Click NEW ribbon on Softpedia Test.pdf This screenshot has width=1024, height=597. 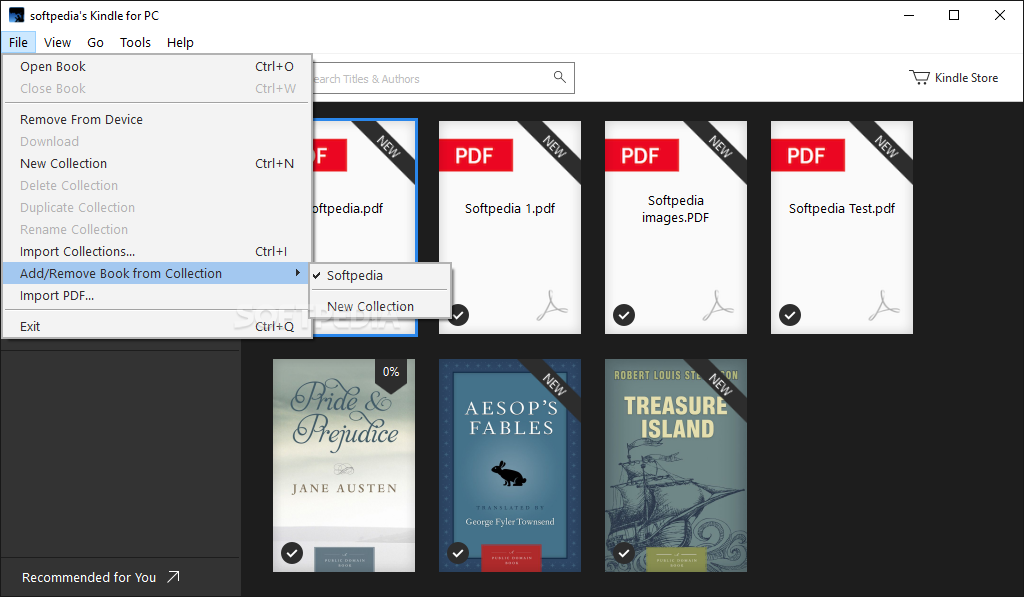884,148
